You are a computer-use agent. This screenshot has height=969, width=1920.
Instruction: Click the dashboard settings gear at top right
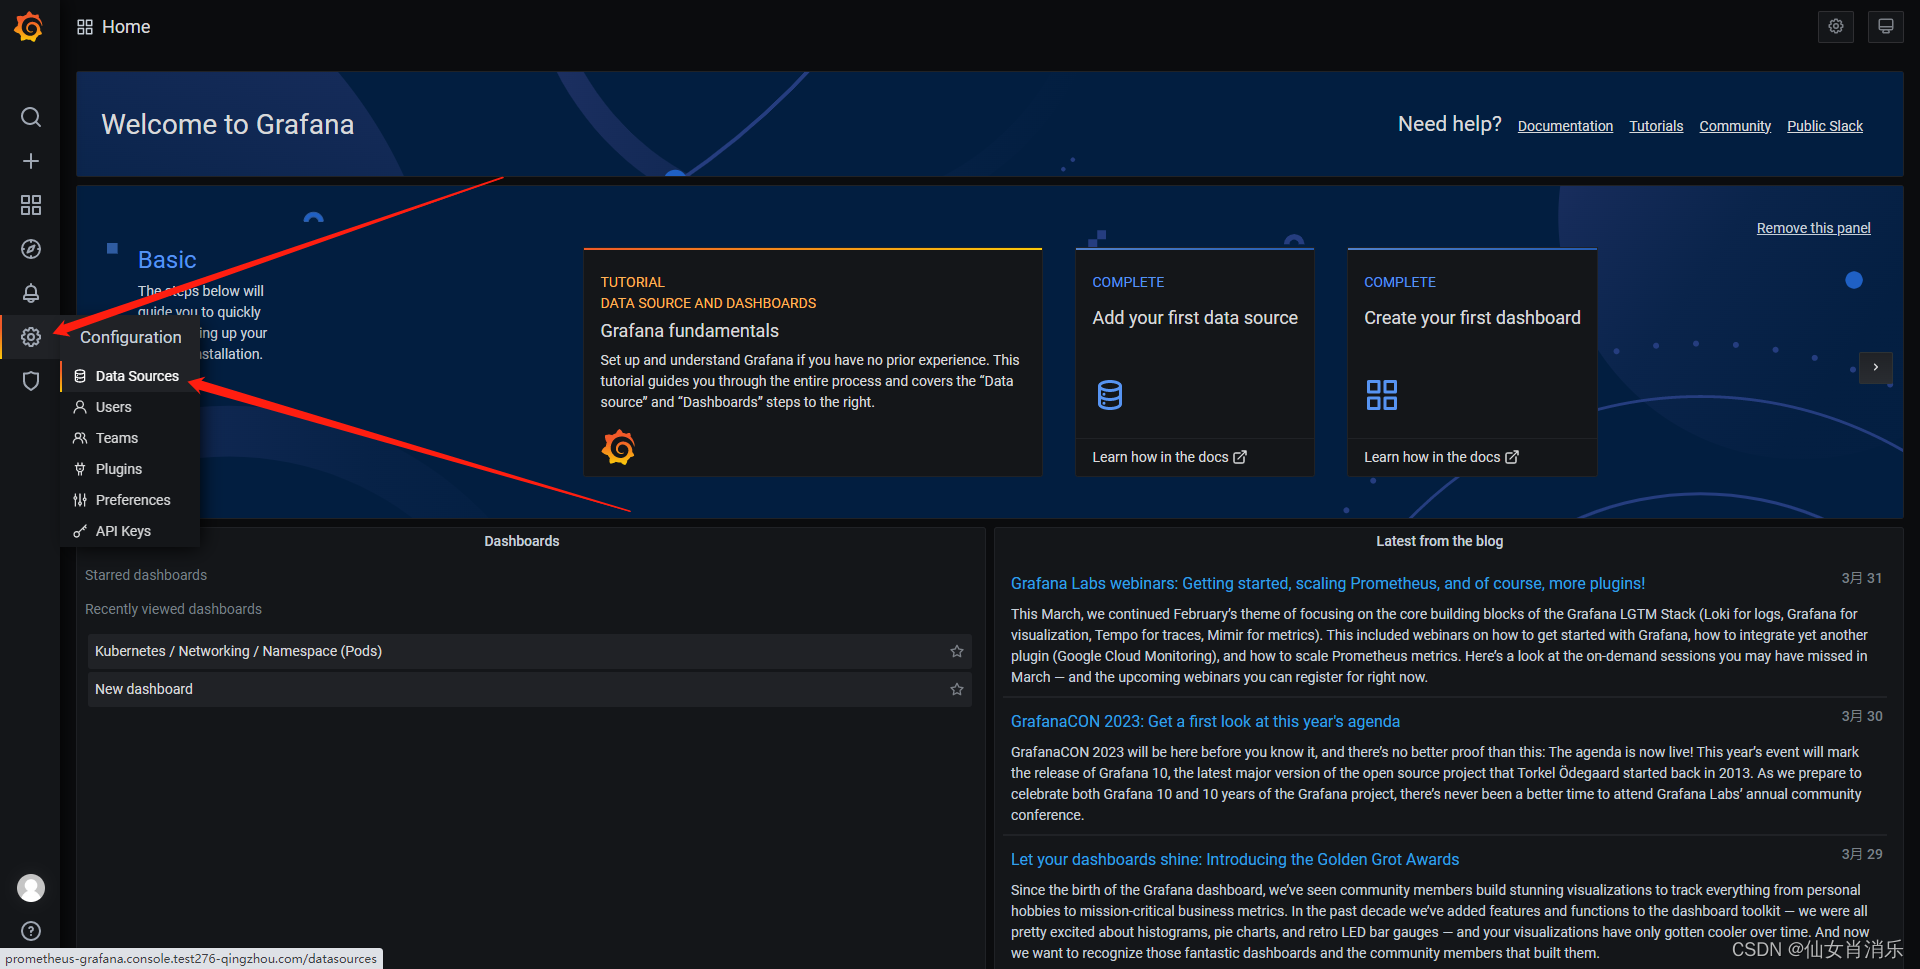tap(1836, 27)
